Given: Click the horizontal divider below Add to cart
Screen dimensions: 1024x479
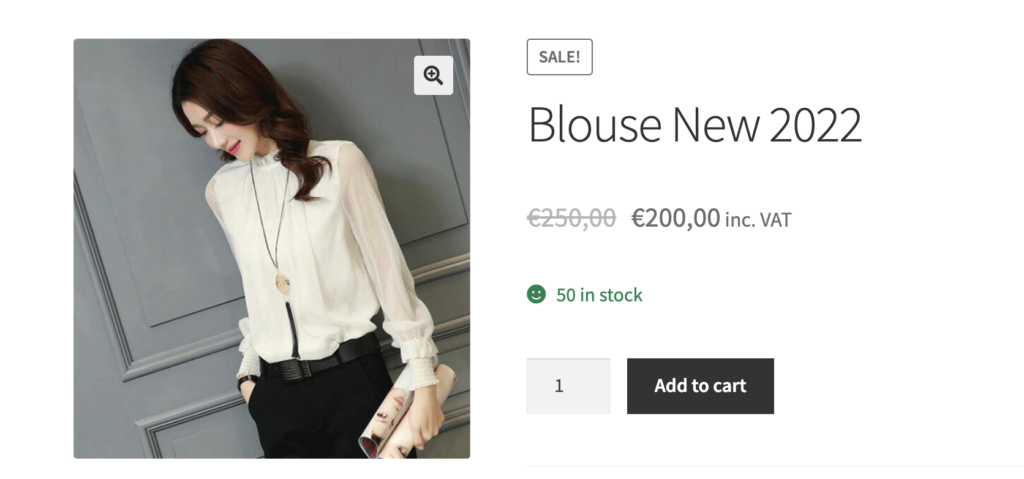Looking at the screenshot, I should (775, 466).
